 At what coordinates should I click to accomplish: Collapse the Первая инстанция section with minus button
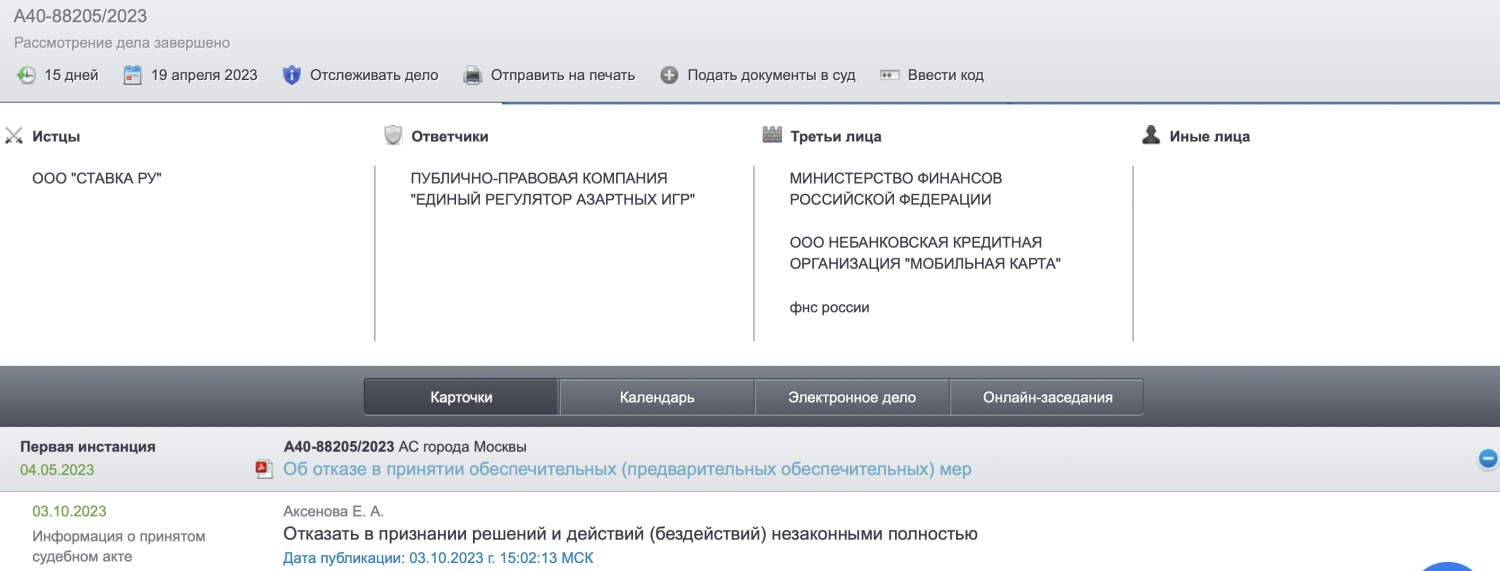1487,458
